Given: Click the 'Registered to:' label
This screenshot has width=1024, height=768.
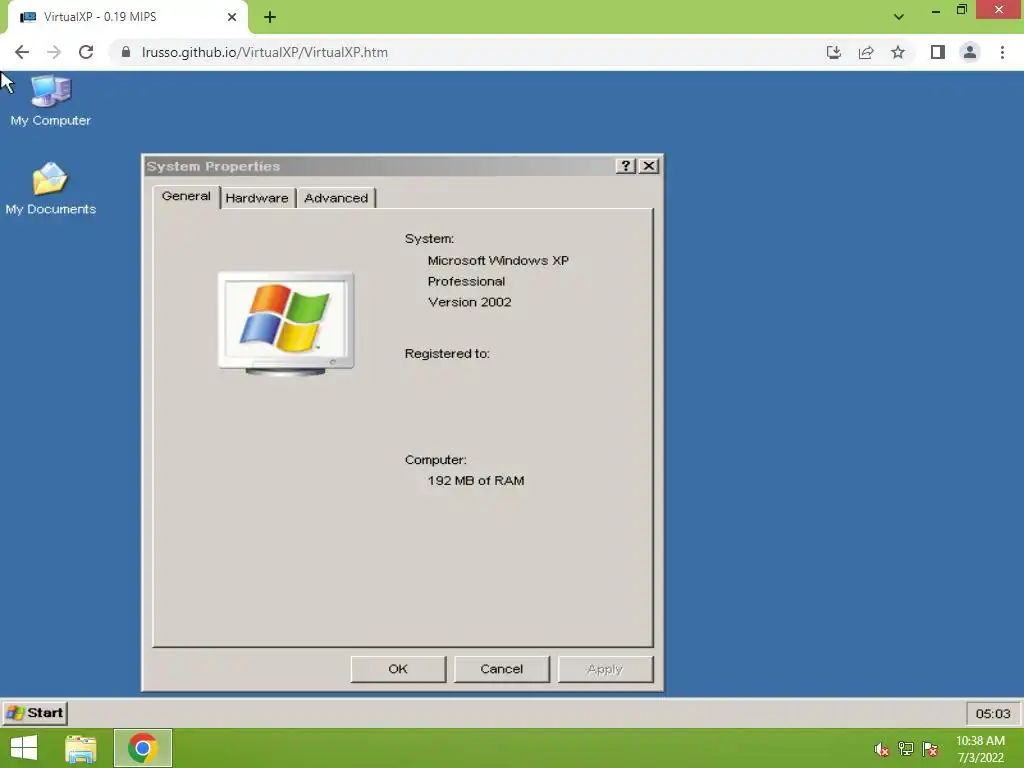Looking at the screenshot, I should [447, 353].
